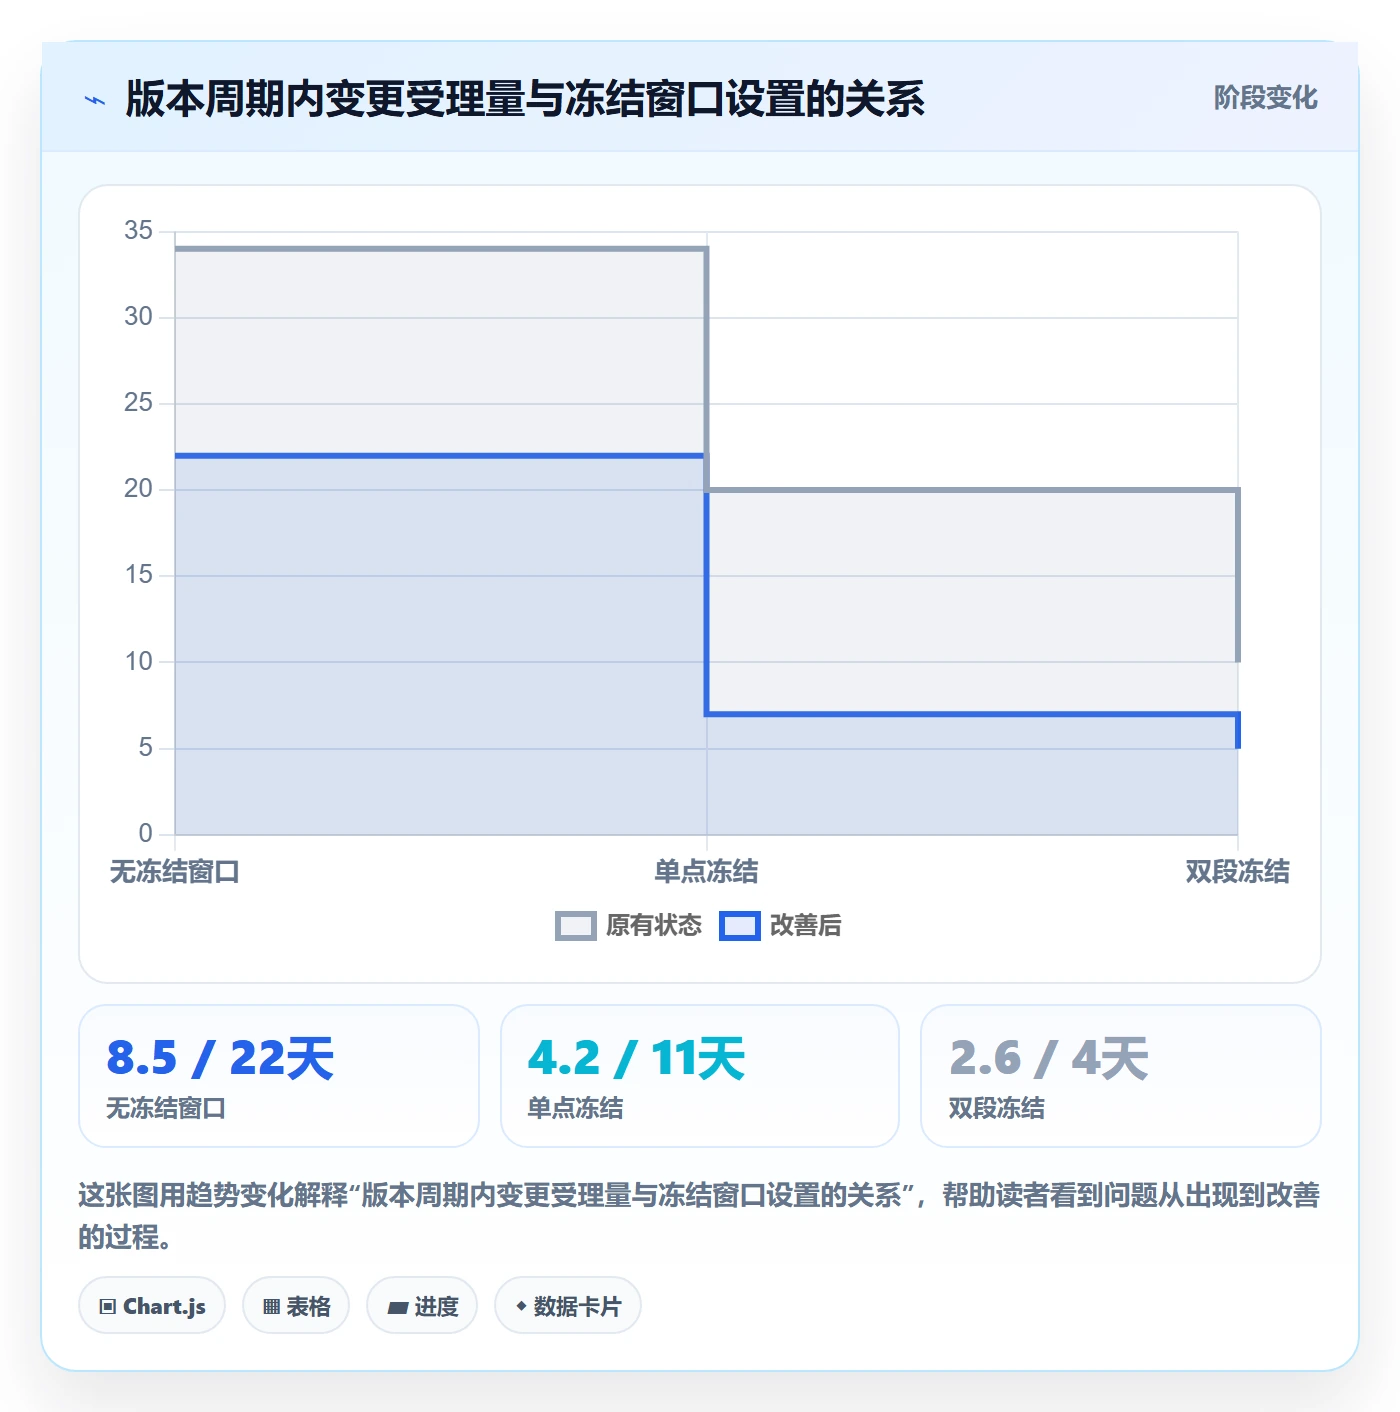Screen dimensions: 1400x1412
Task: Select the 进度 tag chip
Action: pyautogui.click(x=422, y=1306)
